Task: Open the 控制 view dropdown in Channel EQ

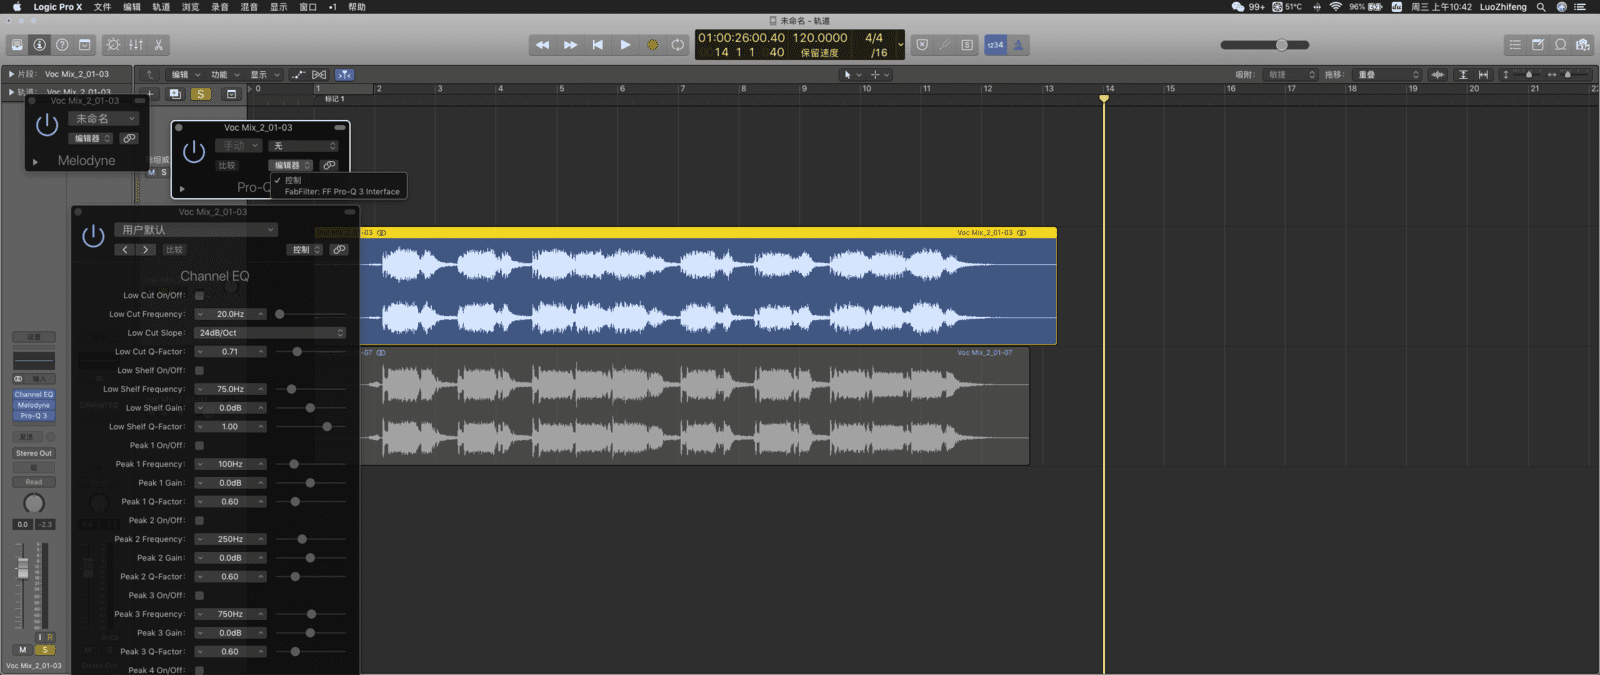Action: tap(305, 250)
